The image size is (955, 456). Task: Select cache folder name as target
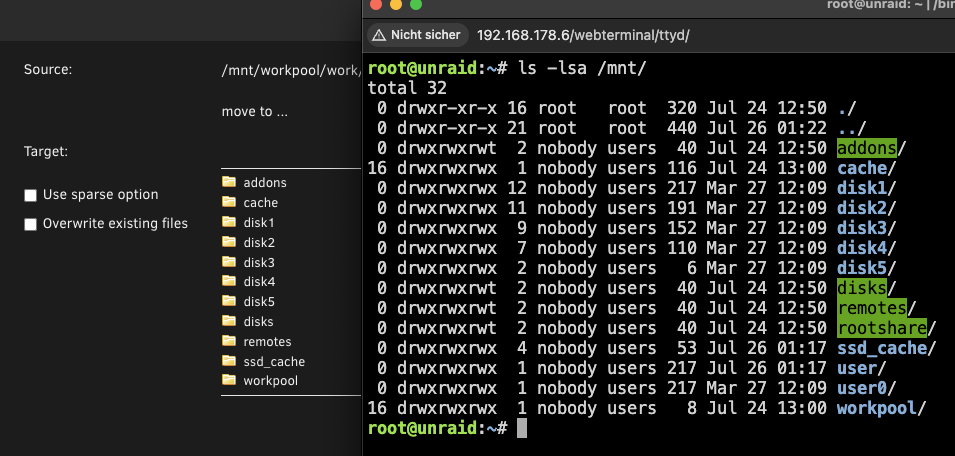tap(261, 203)
